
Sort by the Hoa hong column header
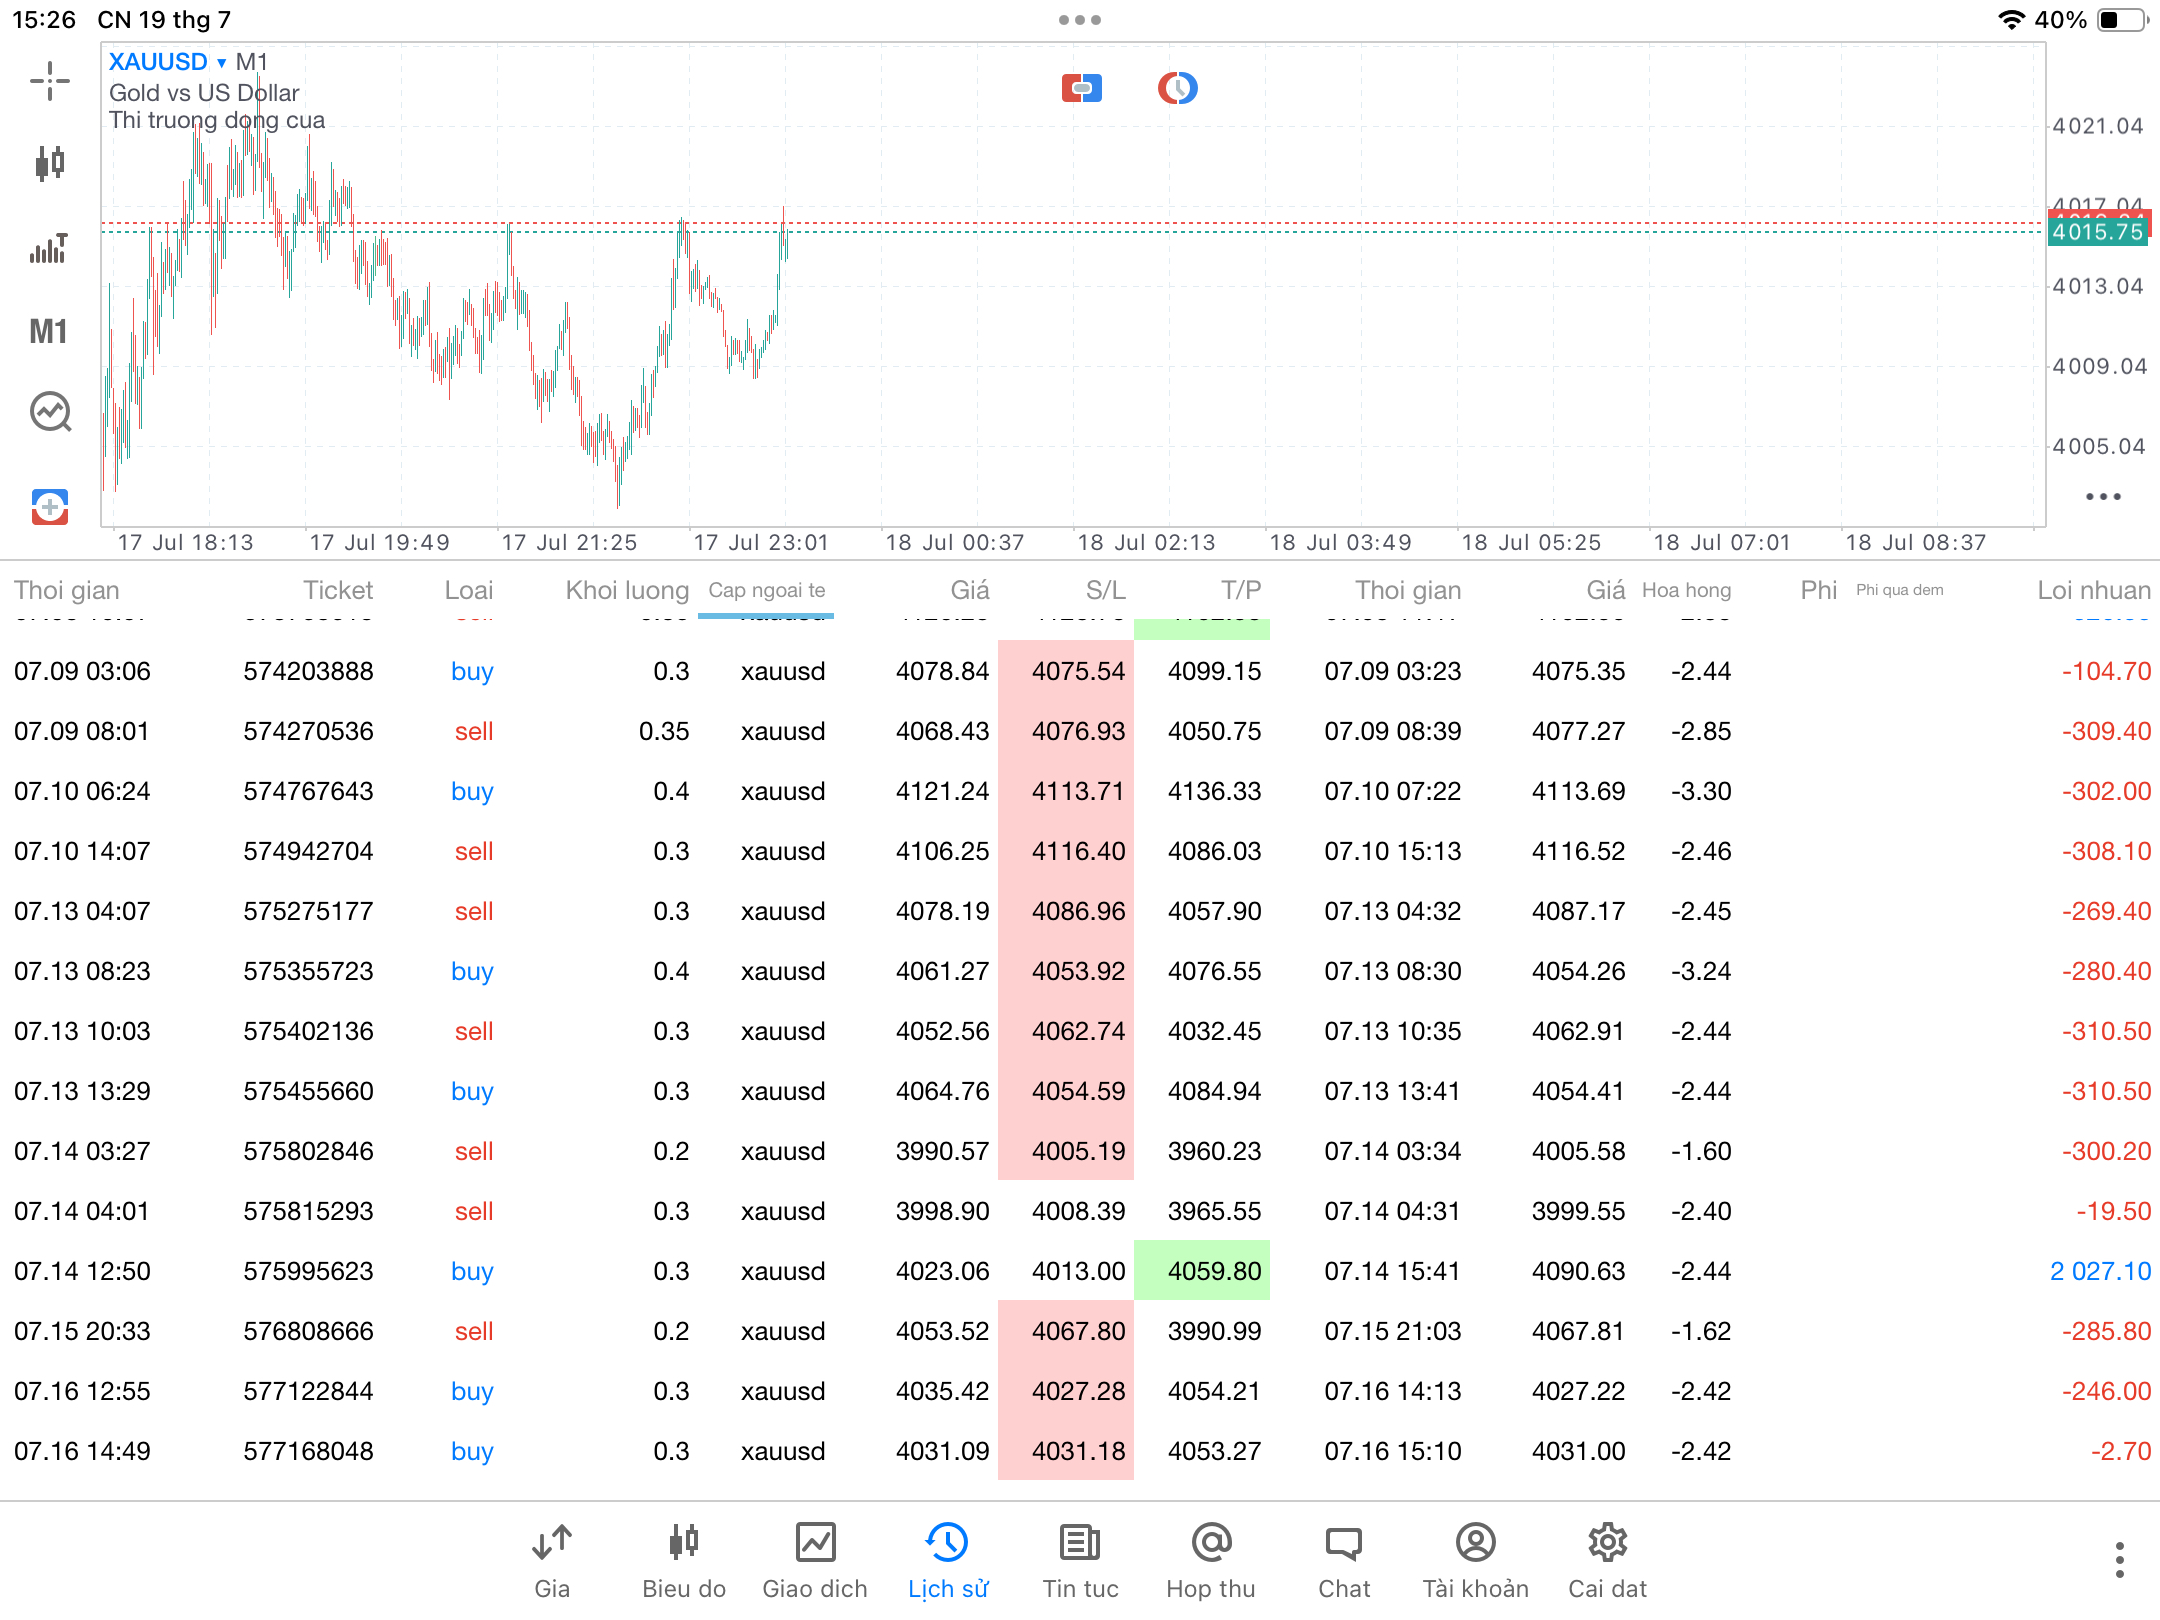tap(1686, 590)
